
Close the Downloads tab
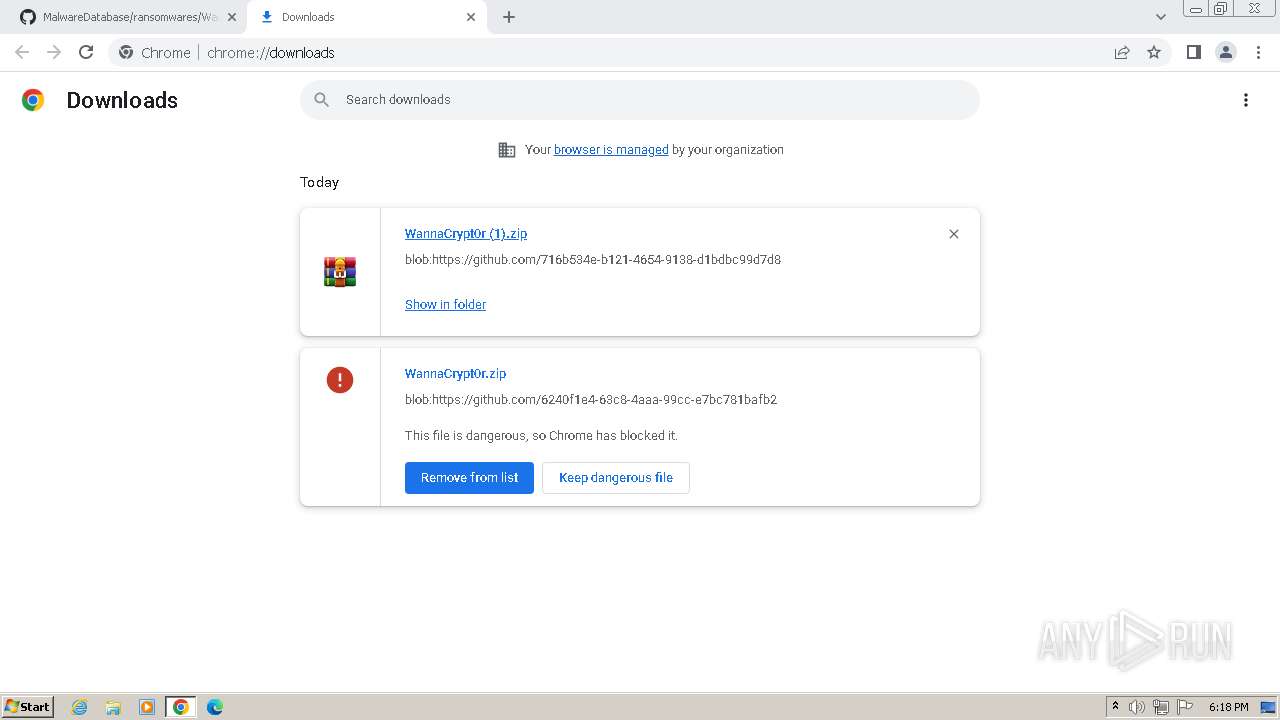pyautogui.click(x=471, y=17)
